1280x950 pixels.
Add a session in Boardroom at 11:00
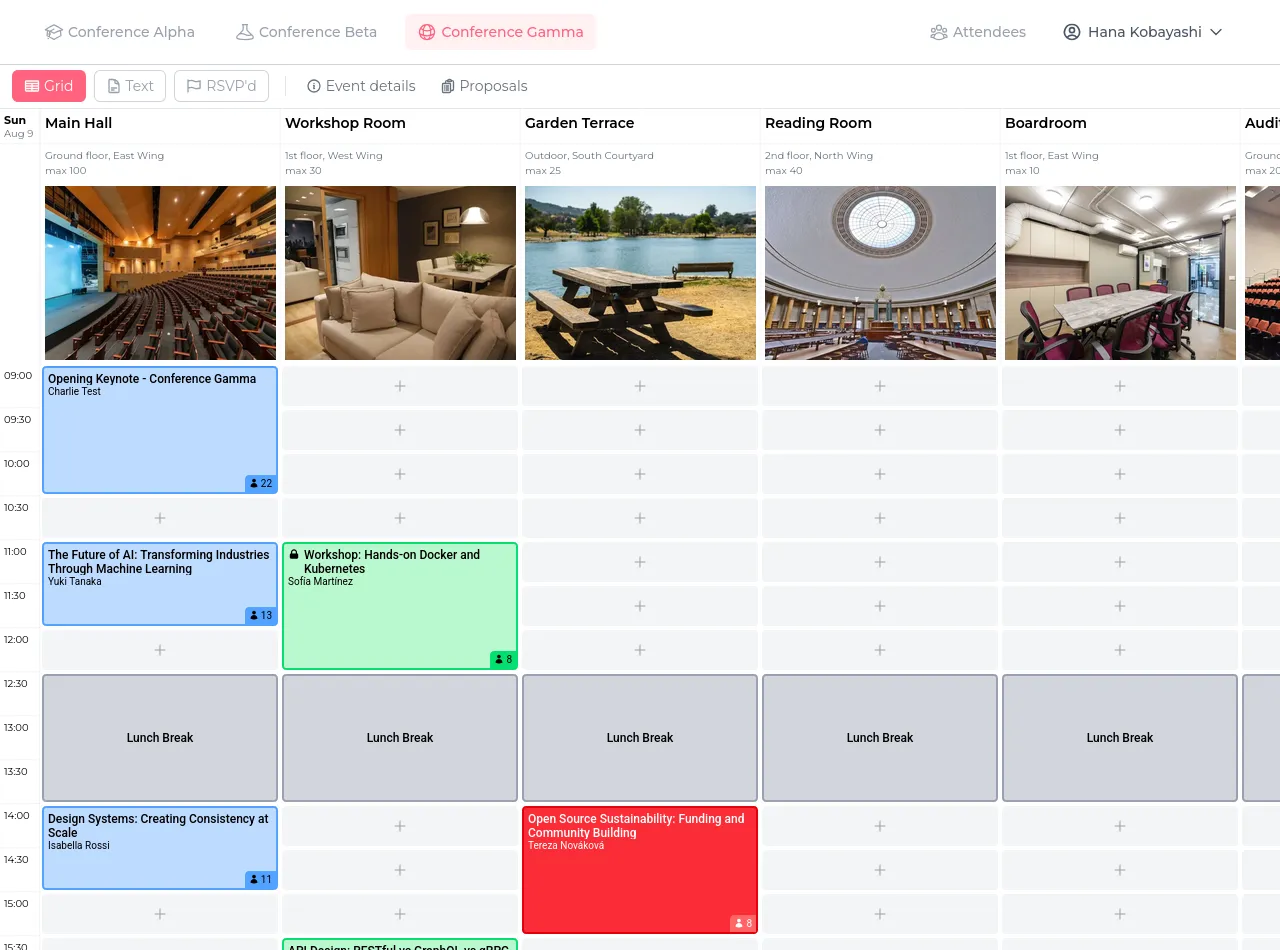1120,562
